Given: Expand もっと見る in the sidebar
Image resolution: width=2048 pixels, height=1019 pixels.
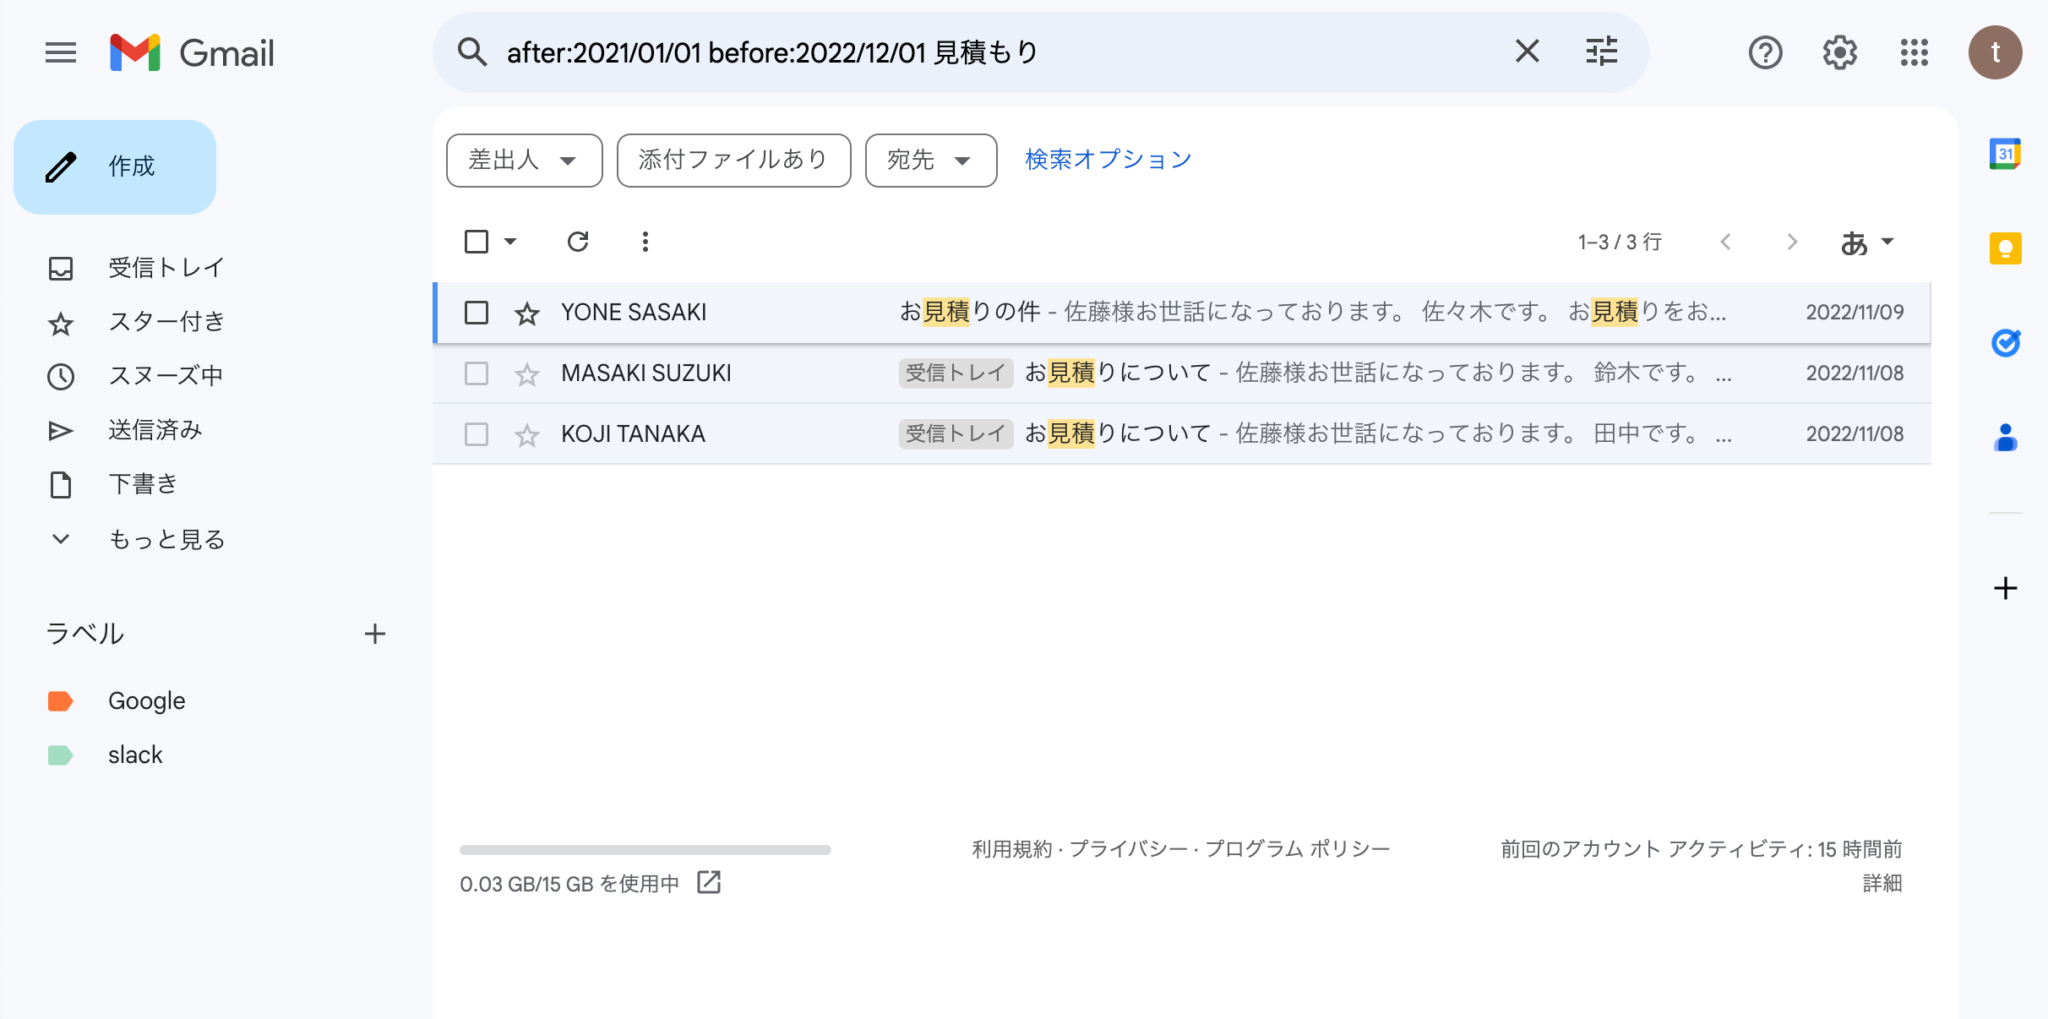Looking at the screenshot, I should 167,539.
